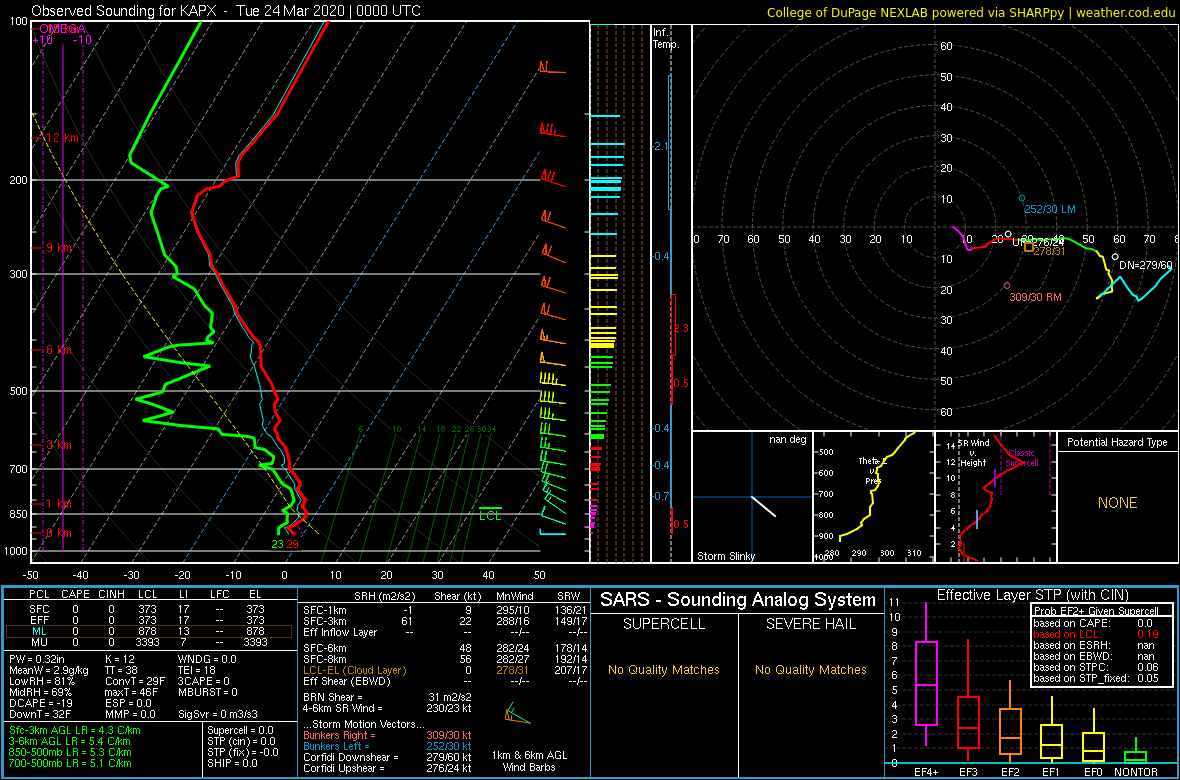1180x780 pixels.
Task: Click the Effective Layer STP (with CIN) title
Action: pyautogui.click(x=1032, y=595)
